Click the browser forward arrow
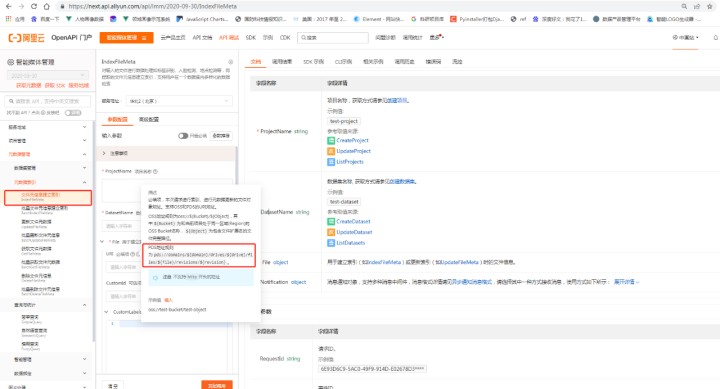This screenshot has width=720, height=389. [21, 6]
